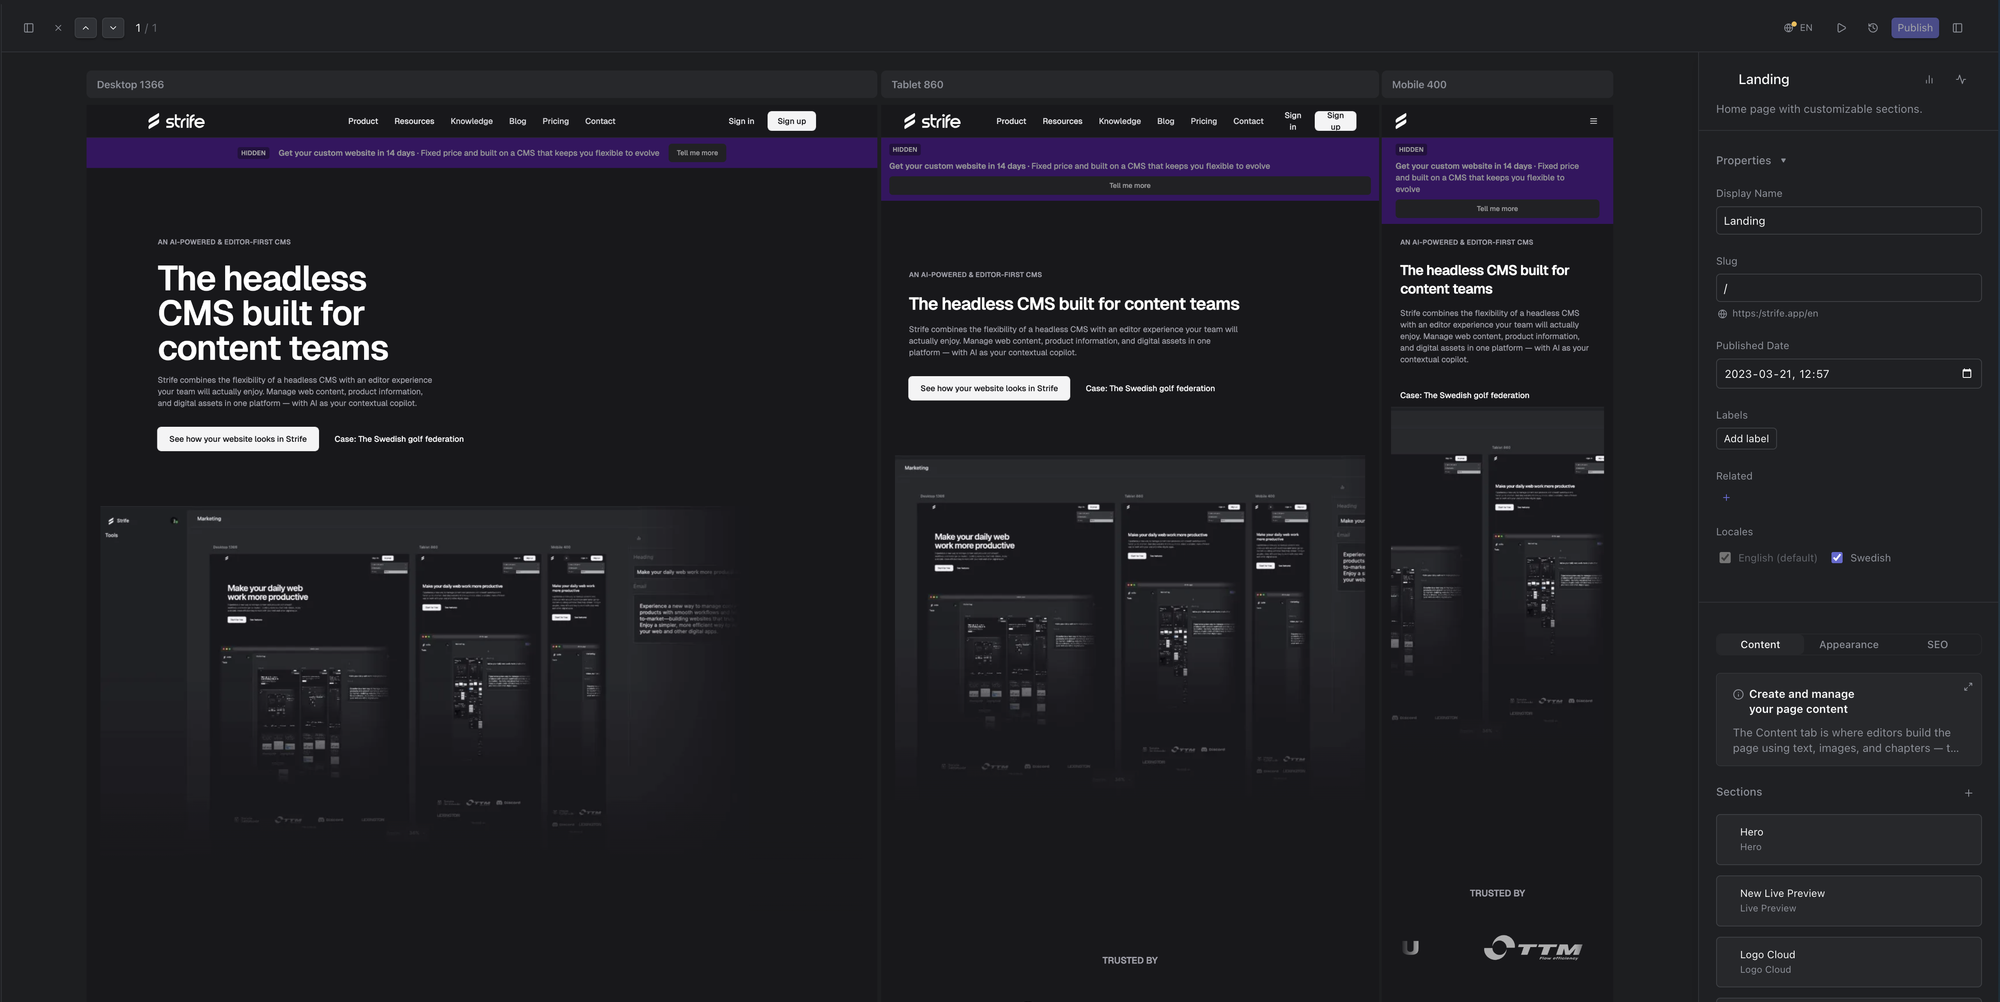This screenshot has height=1002, width=2000.
Task: Click the Strife logo icon in mobile preview
Action: [x=1401, y=121]
